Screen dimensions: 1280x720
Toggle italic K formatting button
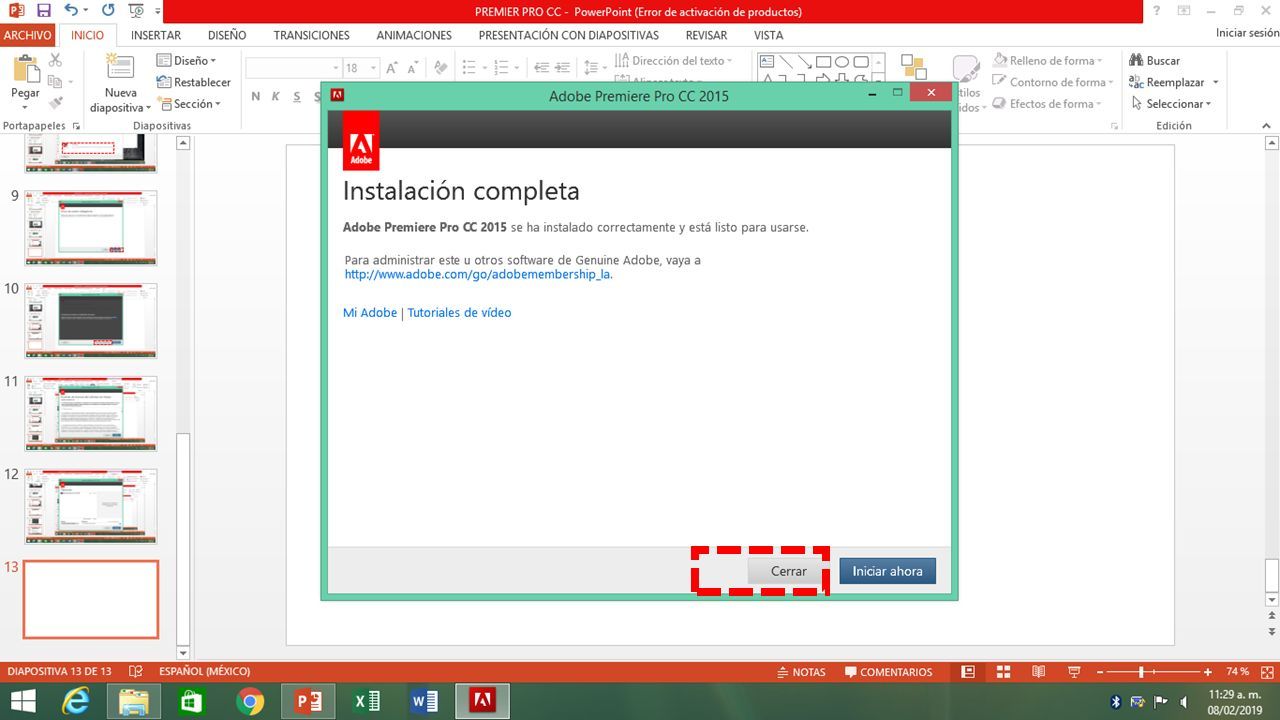pos(276,96)
